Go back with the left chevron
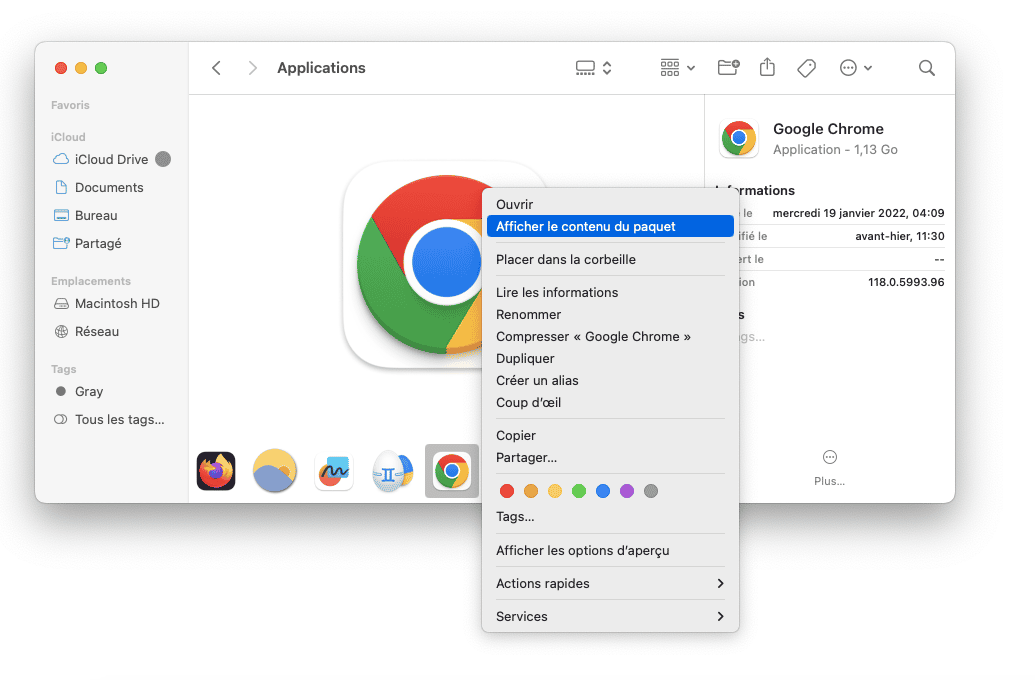 (216, 68)
